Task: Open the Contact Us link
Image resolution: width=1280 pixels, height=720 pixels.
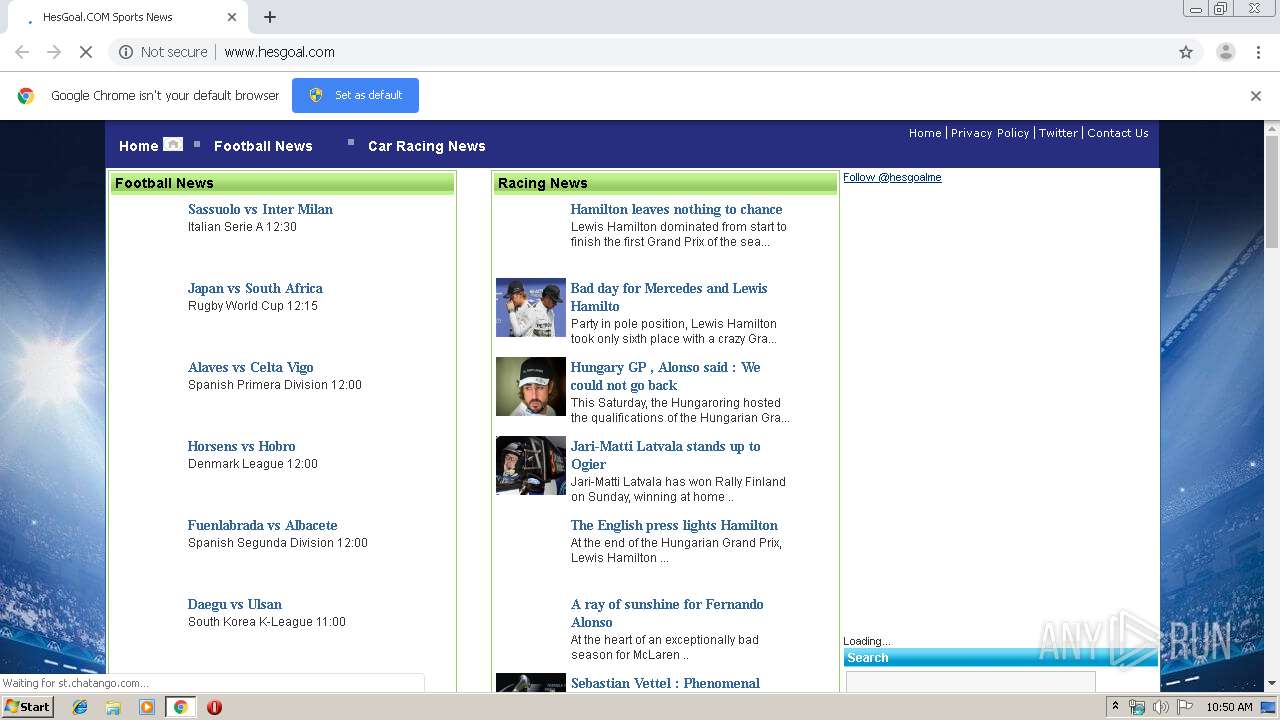Action: pos(1118,133)
